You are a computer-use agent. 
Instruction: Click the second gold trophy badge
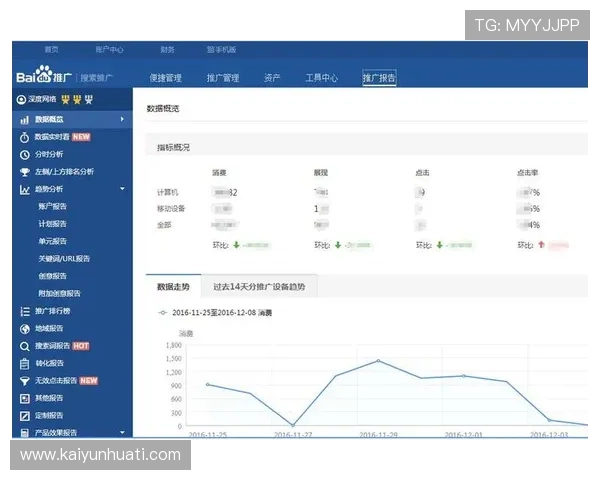pyautogui.click(x=77, y=100)
